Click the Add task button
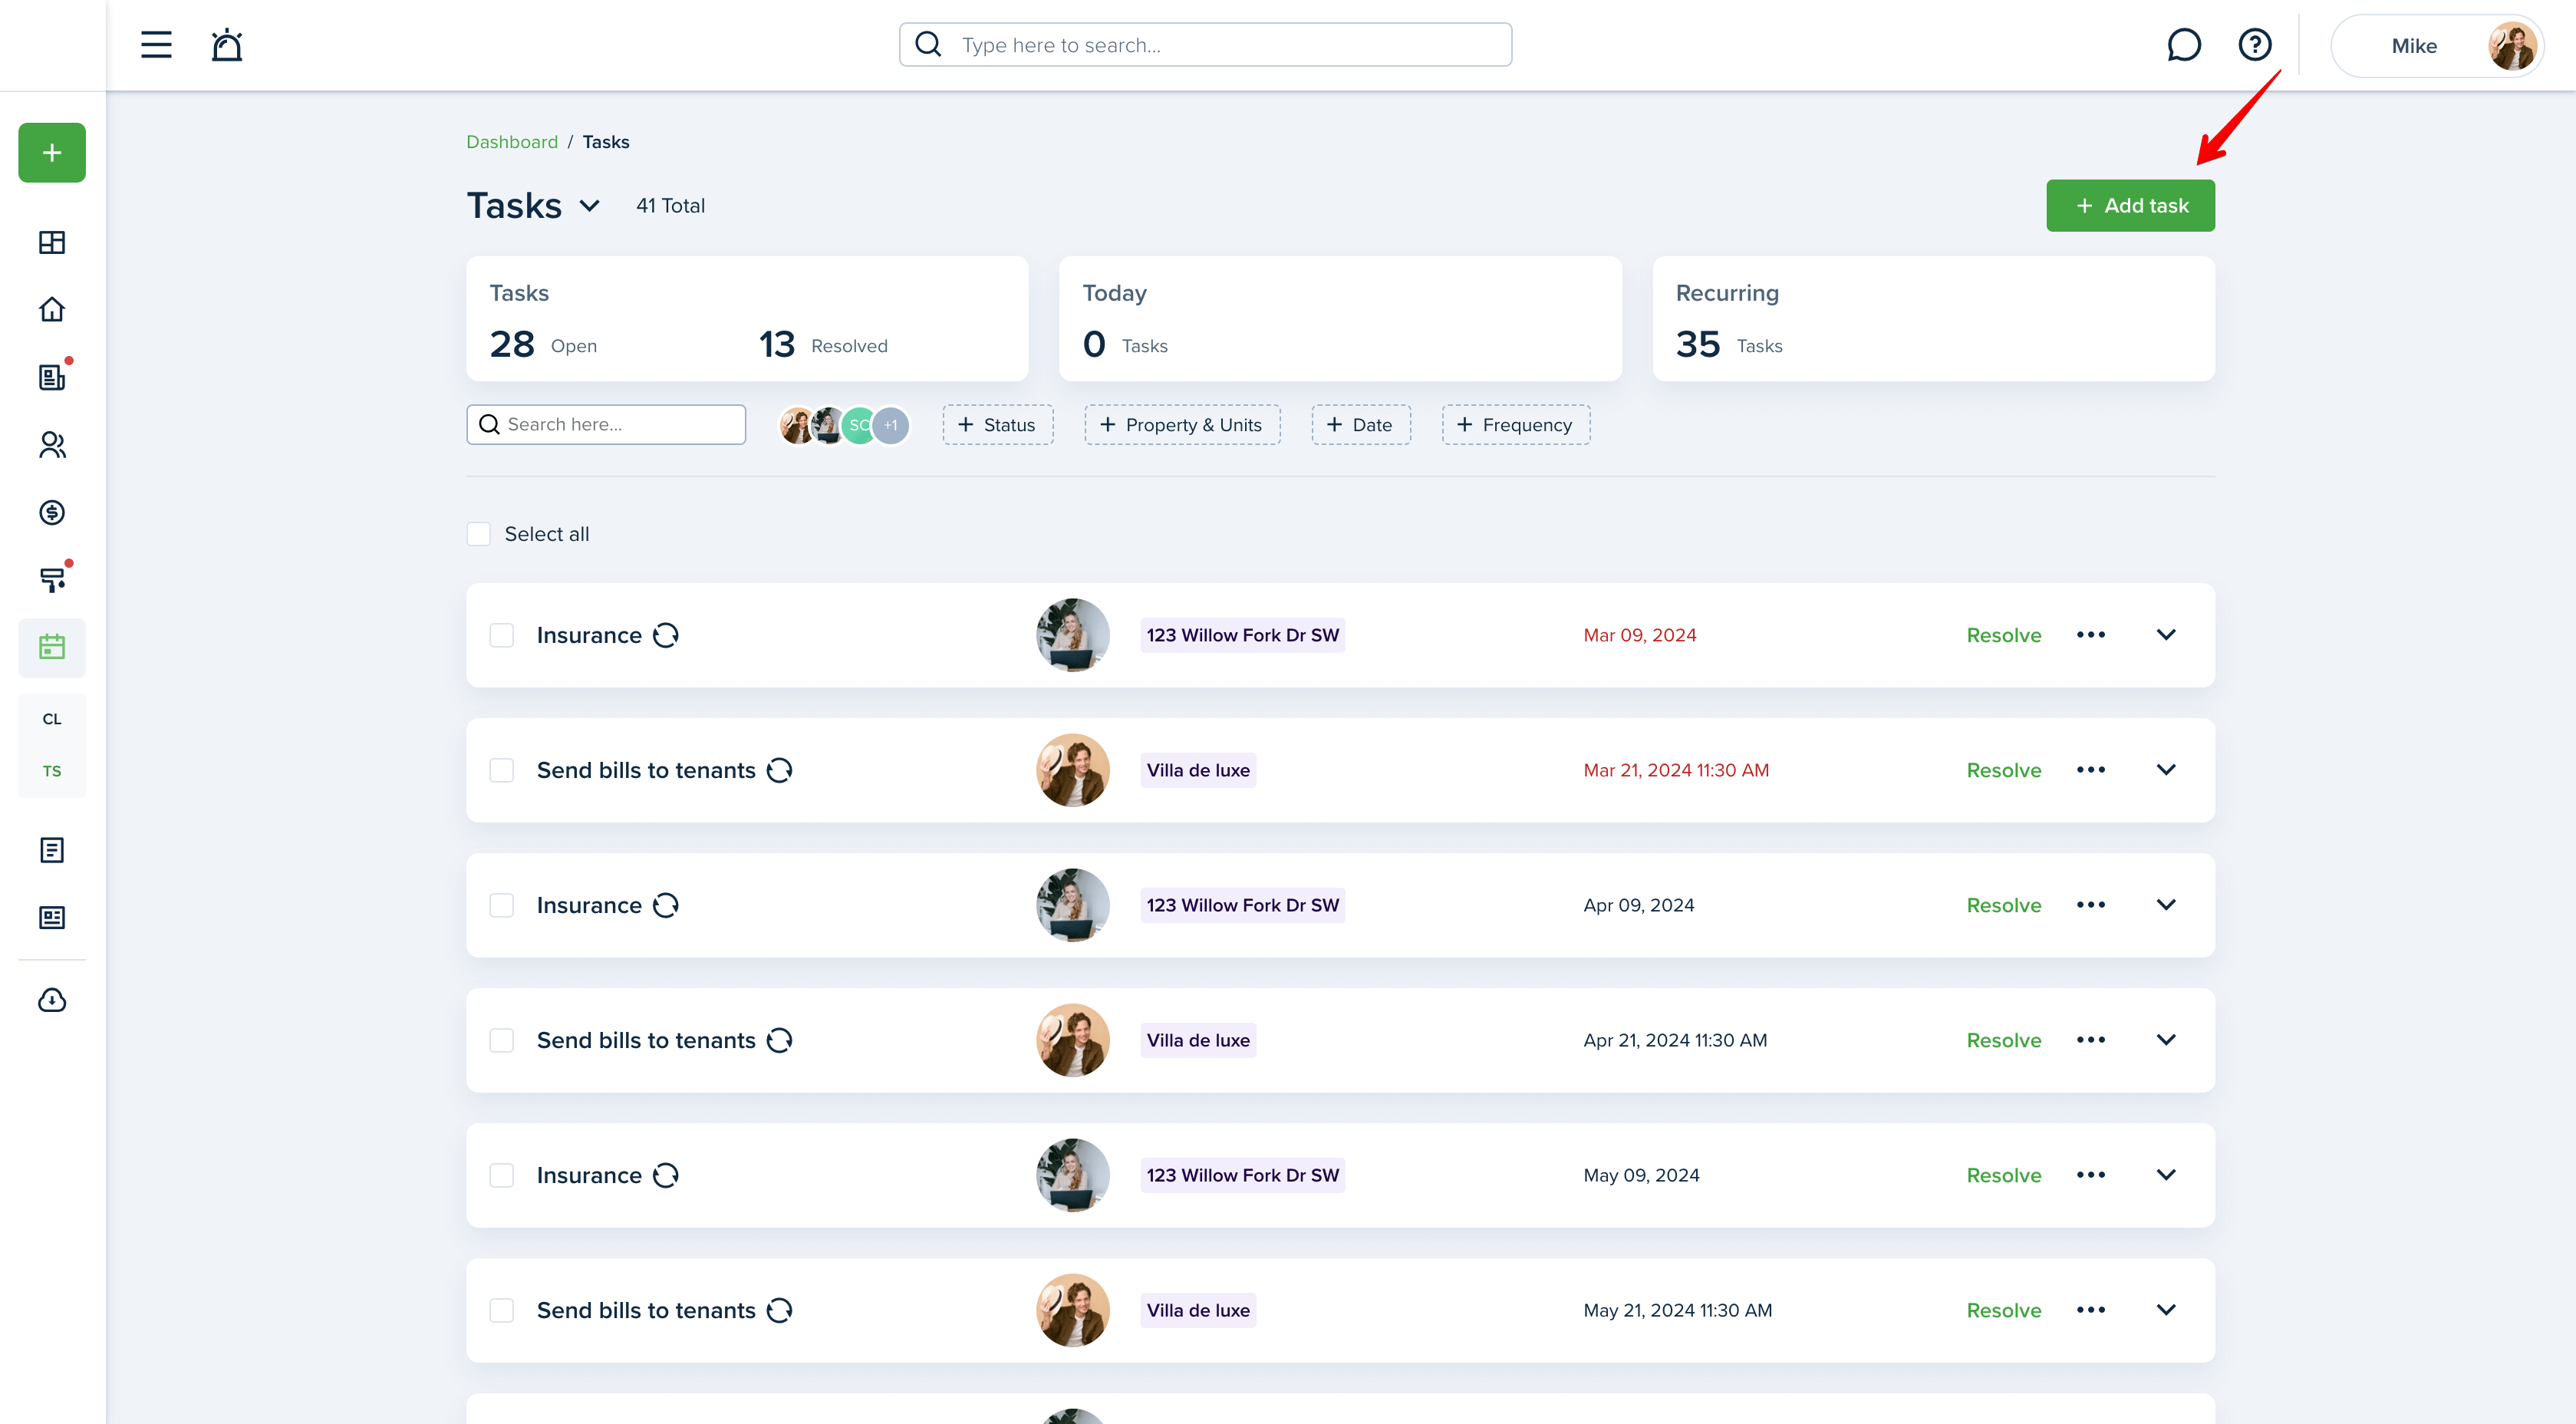Image resolution: width=2576 pixels, height=1424 pixels. point(2130,206)
